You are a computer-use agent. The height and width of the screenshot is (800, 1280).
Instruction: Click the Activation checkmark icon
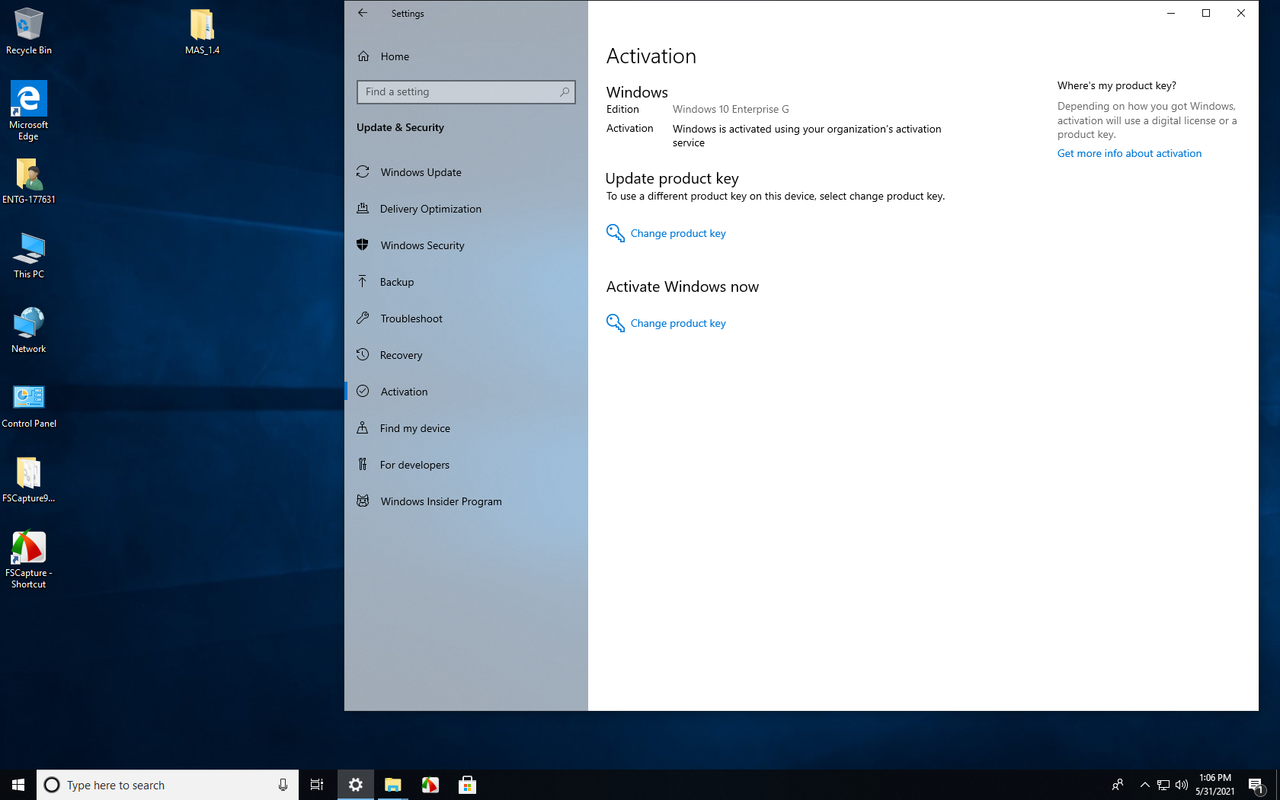(x=363, y=392)
